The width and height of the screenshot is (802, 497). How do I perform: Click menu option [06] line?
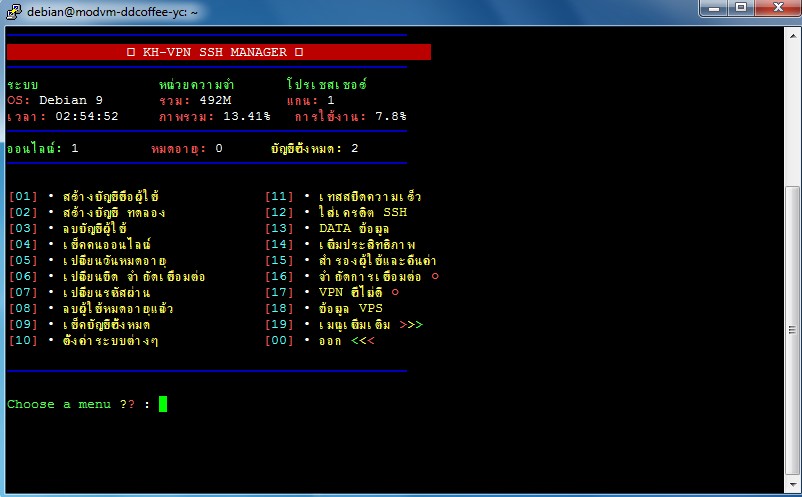(x=107, y=277)
